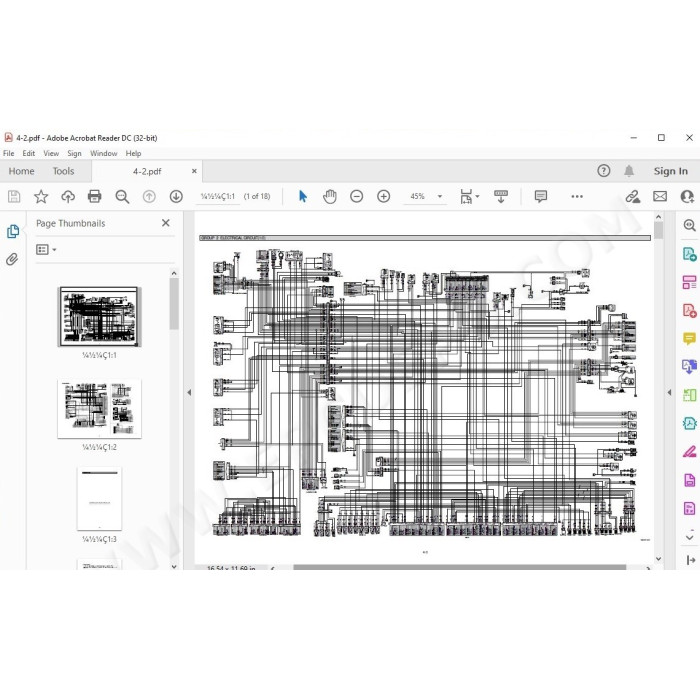Switch to the Tools tab
Viewport: 700px width, 700px height.
63,171
